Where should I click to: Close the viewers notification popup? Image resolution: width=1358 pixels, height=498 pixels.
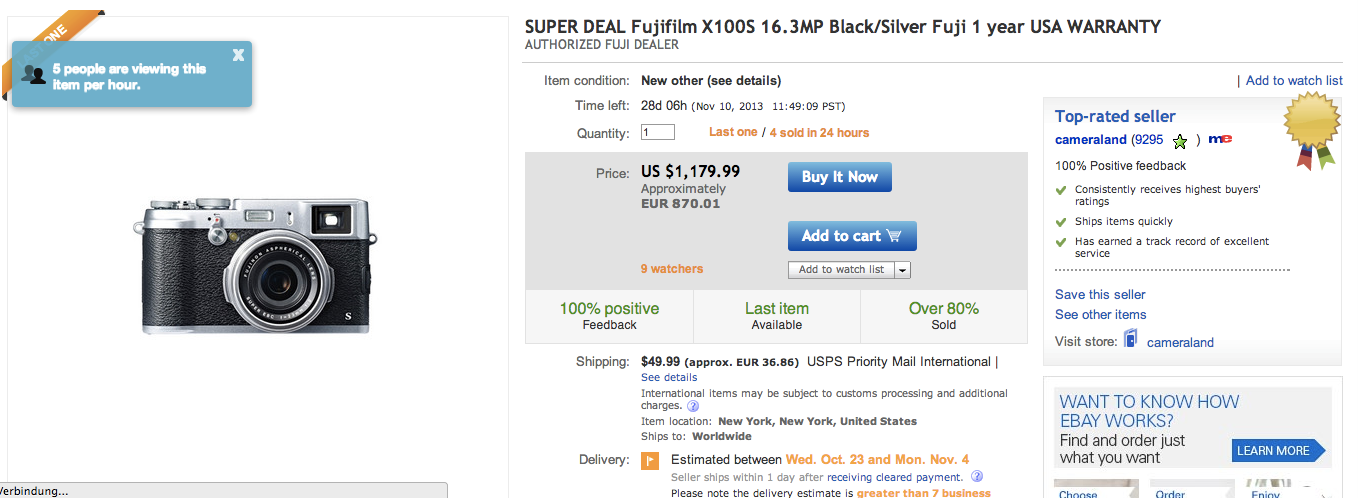click(x=238, y=55)
